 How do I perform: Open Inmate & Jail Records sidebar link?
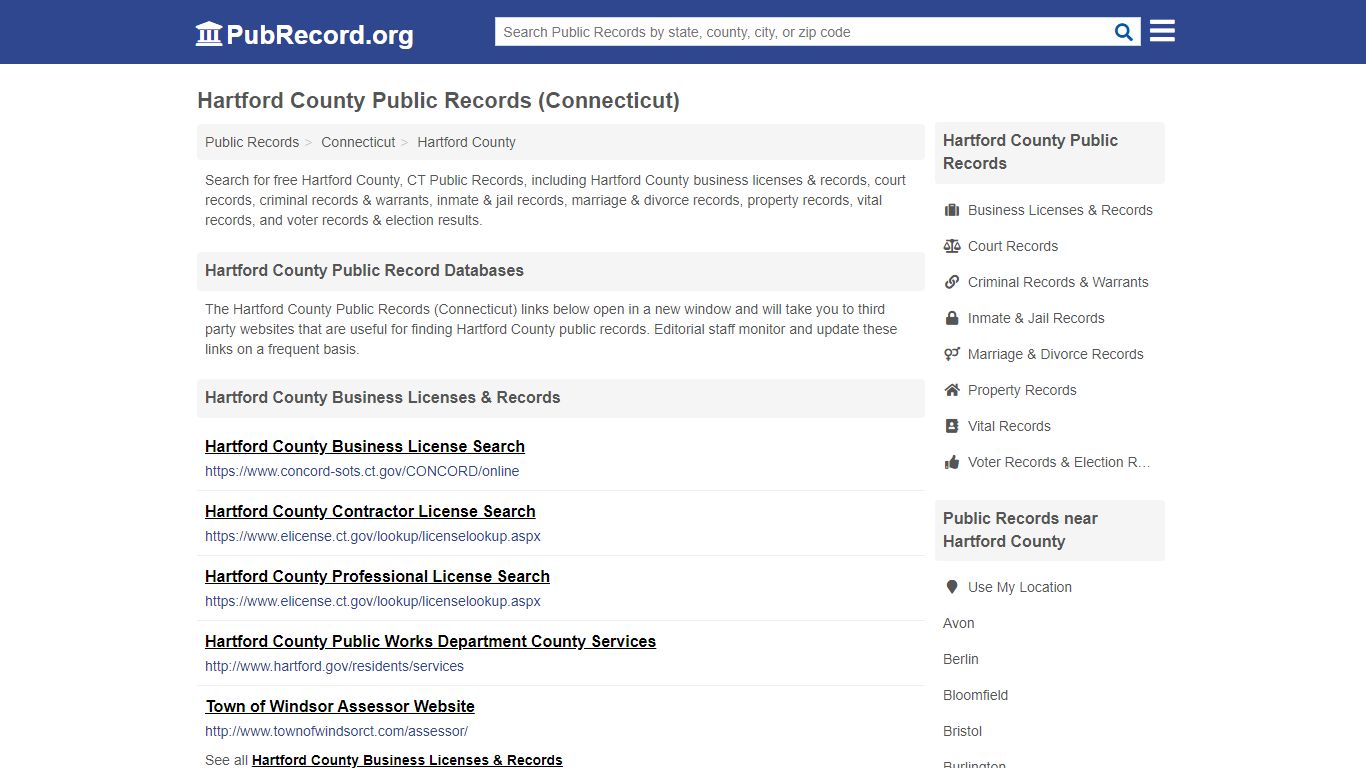pyautogui.click(x=1036, y=318)
